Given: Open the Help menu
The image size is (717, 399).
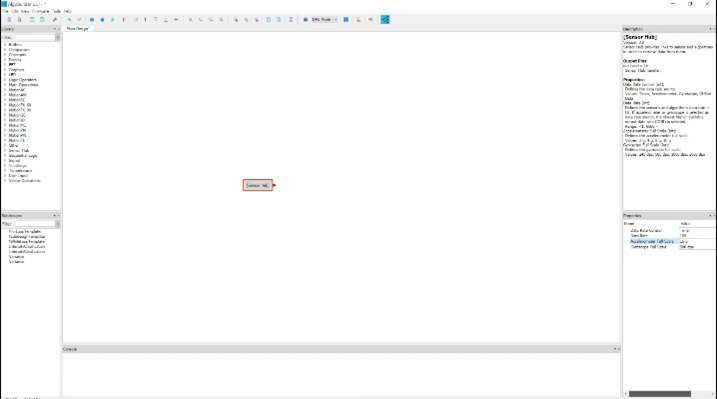Looking at the screenshot, I should coord(68,11).
